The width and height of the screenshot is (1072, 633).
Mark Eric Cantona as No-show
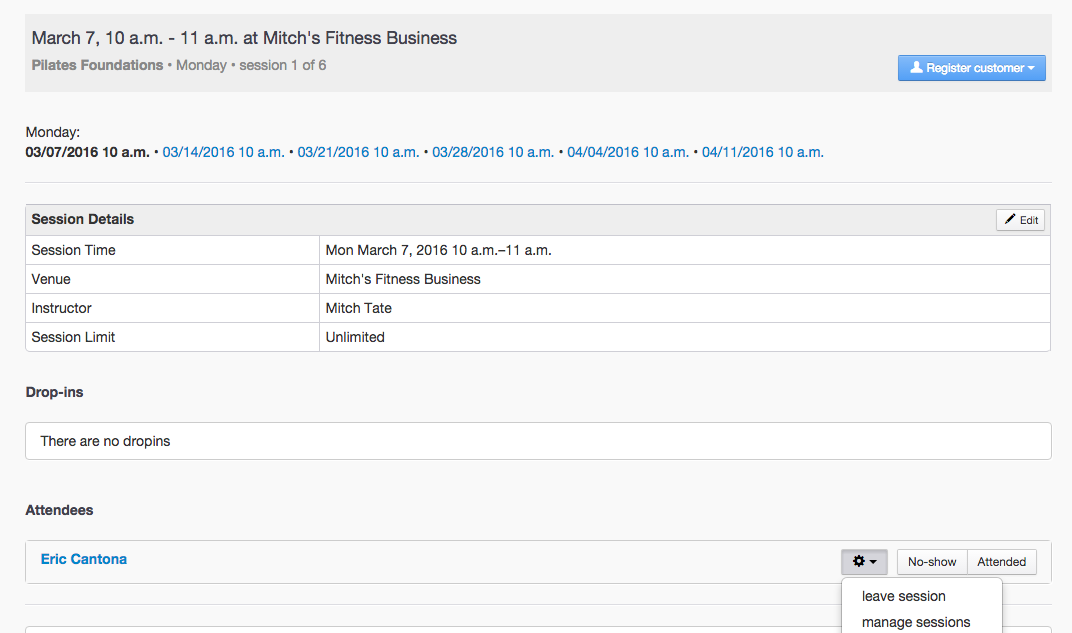click(931, 562)
